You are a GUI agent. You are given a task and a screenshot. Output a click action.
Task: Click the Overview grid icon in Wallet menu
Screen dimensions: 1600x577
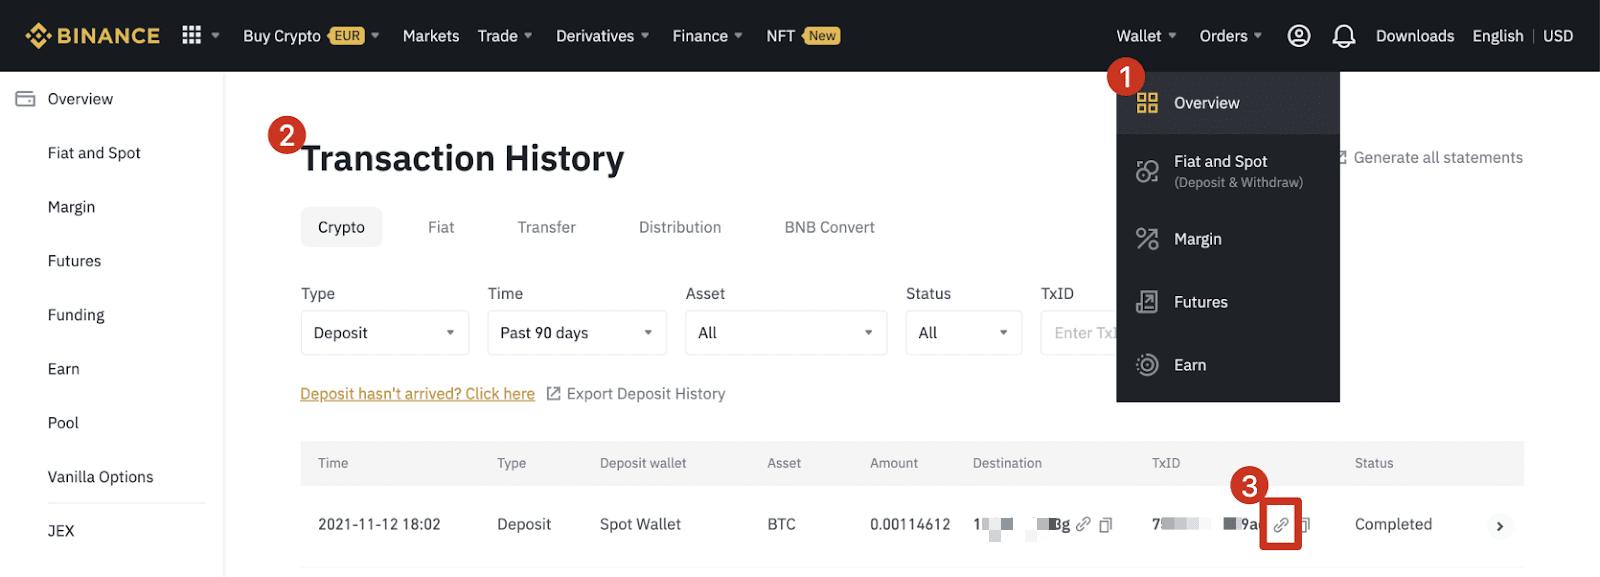click(1147, 103)
